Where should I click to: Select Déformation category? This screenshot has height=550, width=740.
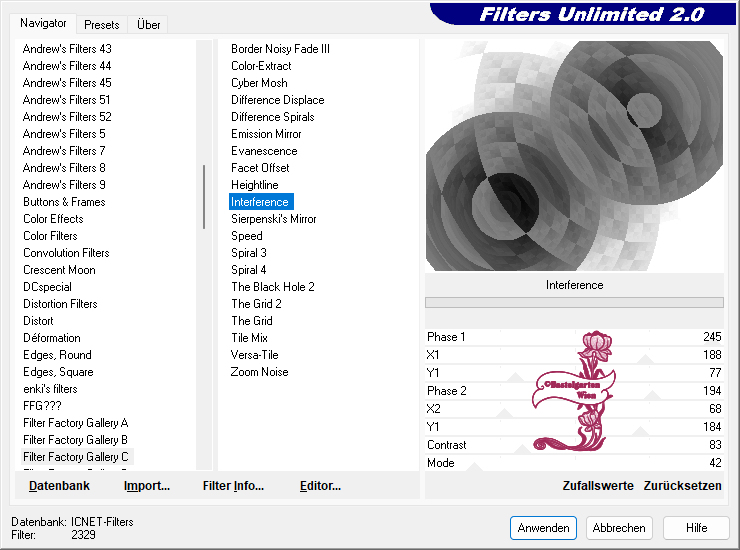pyautogui.click(x=52, y=338)
